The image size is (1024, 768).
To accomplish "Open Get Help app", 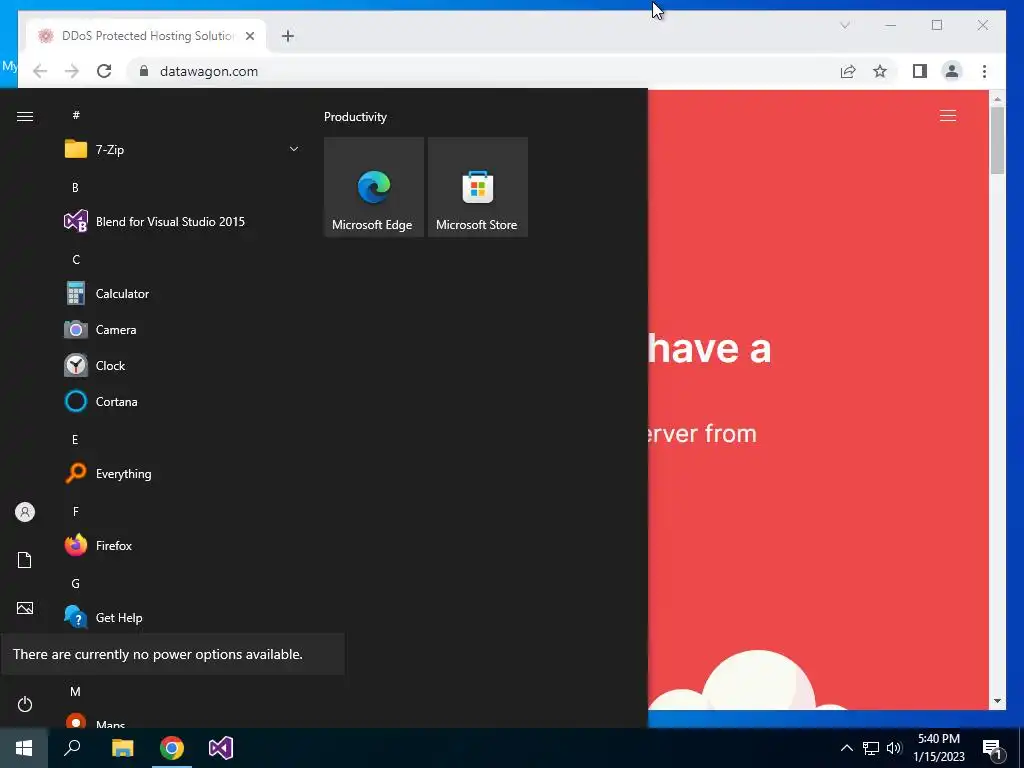I will (x=182, y=617).
